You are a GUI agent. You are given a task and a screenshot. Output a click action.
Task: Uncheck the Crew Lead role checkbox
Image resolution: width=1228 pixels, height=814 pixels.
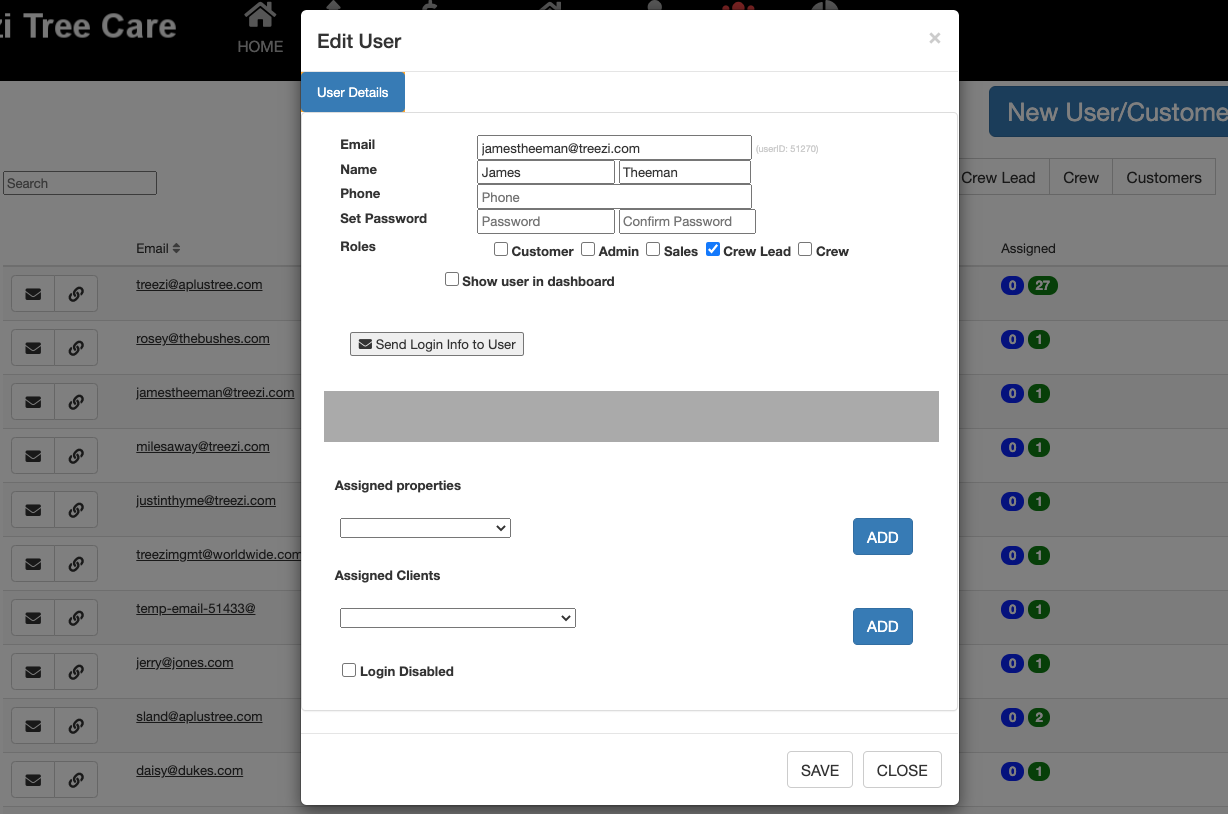tap(713, 250)
